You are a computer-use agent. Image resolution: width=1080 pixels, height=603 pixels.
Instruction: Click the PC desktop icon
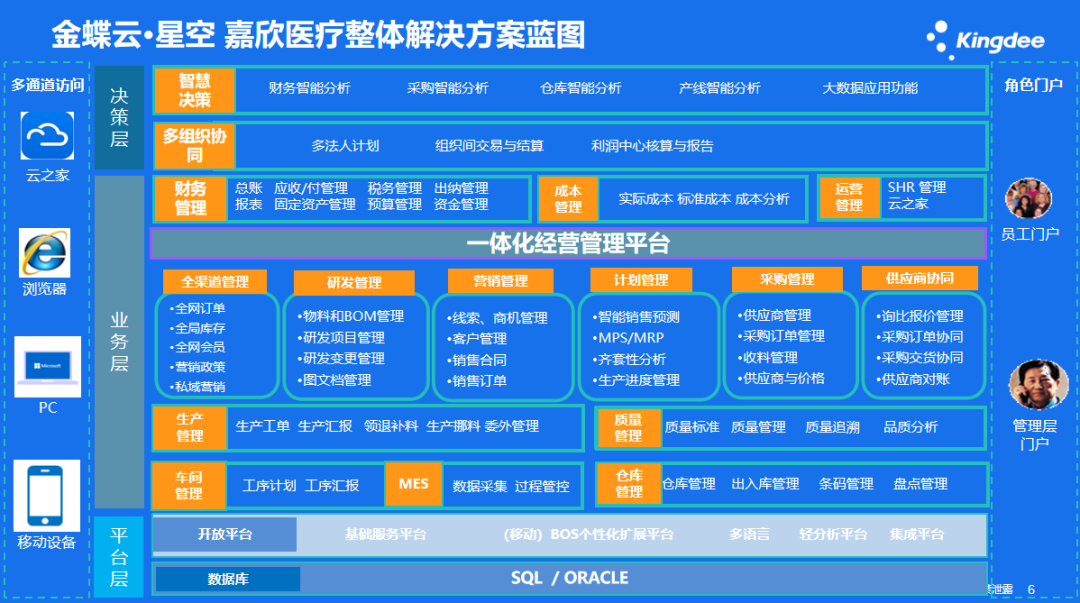click(47, 366)
